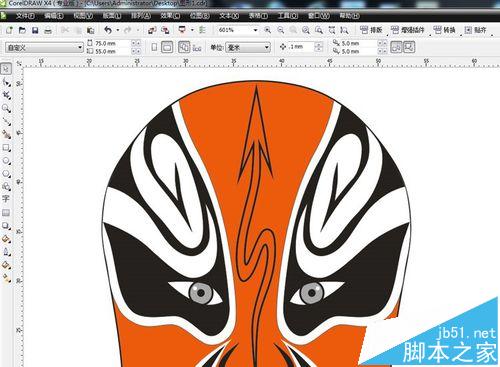
Task: Click the Zoom Out icon
Action: (281, 30)
